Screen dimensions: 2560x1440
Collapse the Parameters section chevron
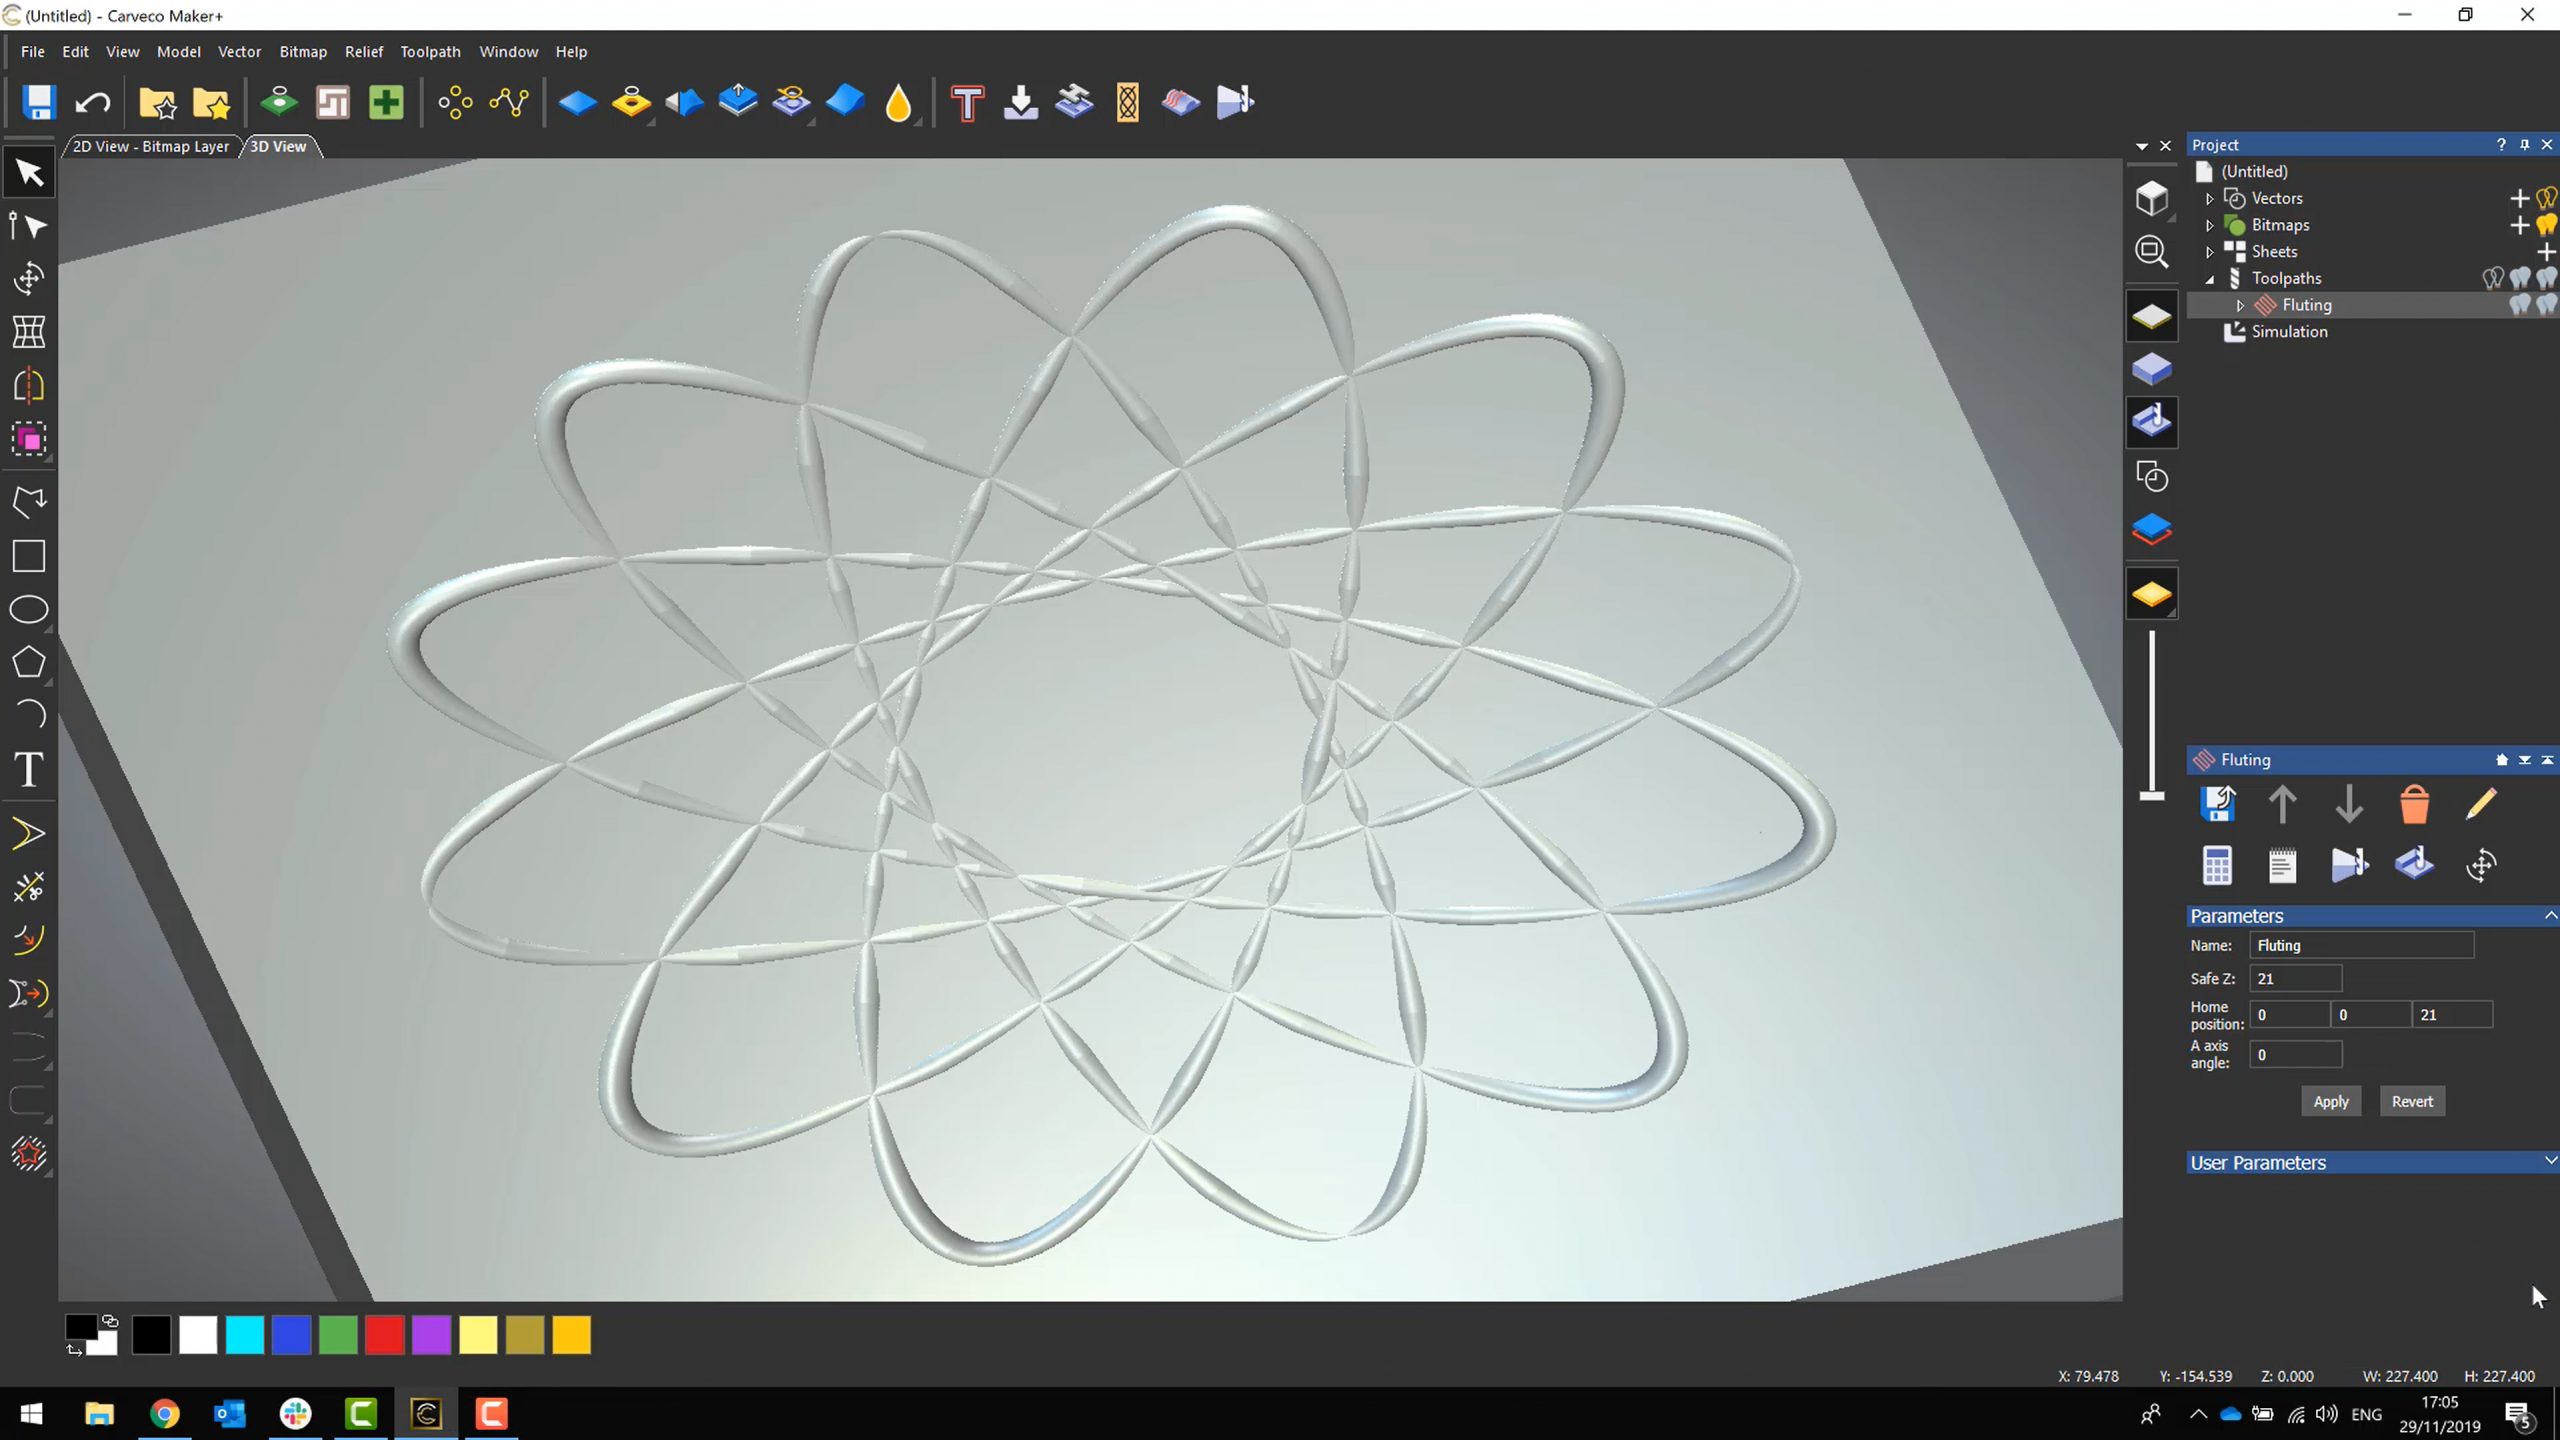2549,915
